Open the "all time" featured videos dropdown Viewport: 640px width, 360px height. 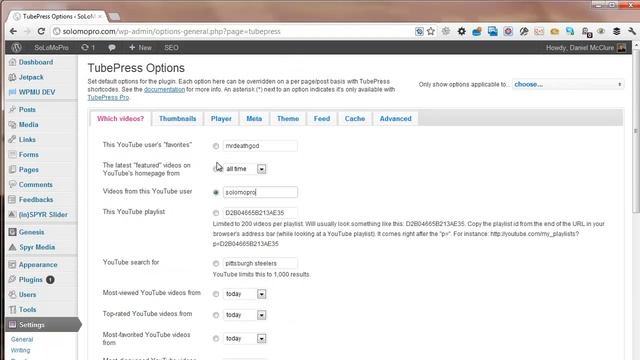click(x=245, y=169)
